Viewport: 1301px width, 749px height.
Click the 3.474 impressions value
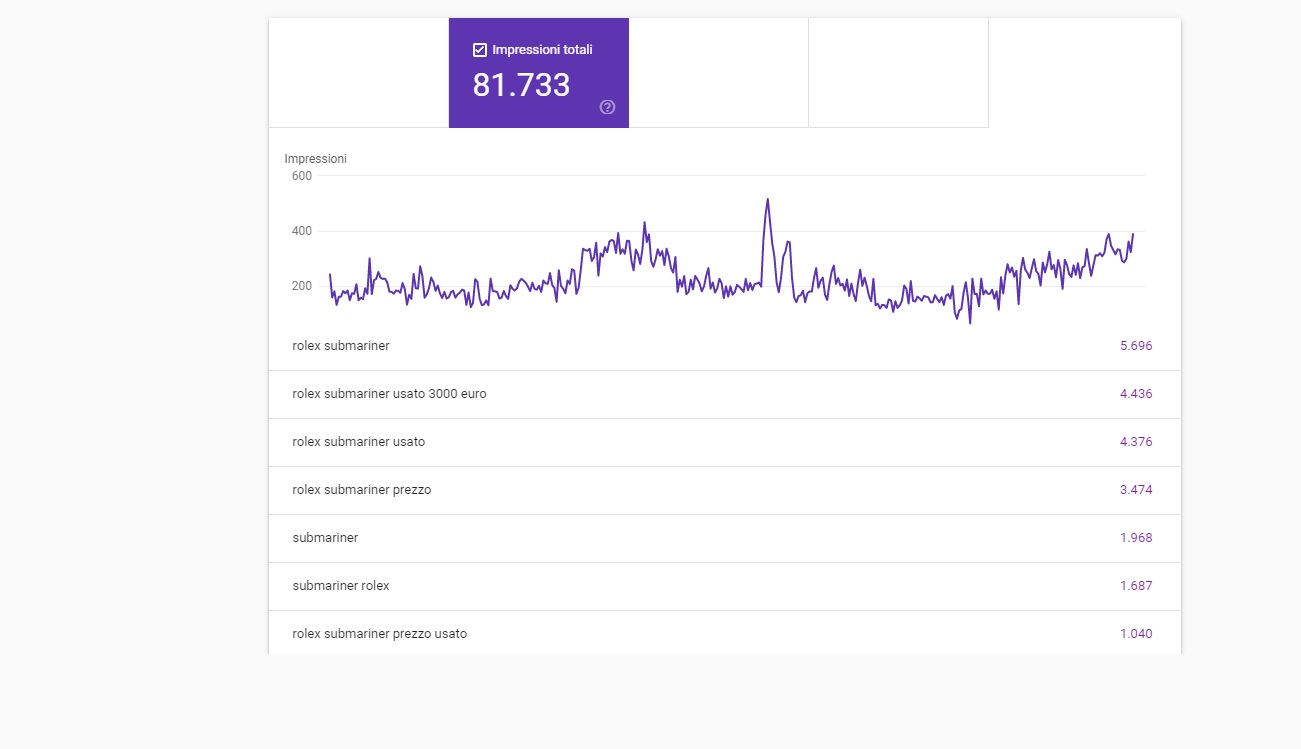[1136, 490]
